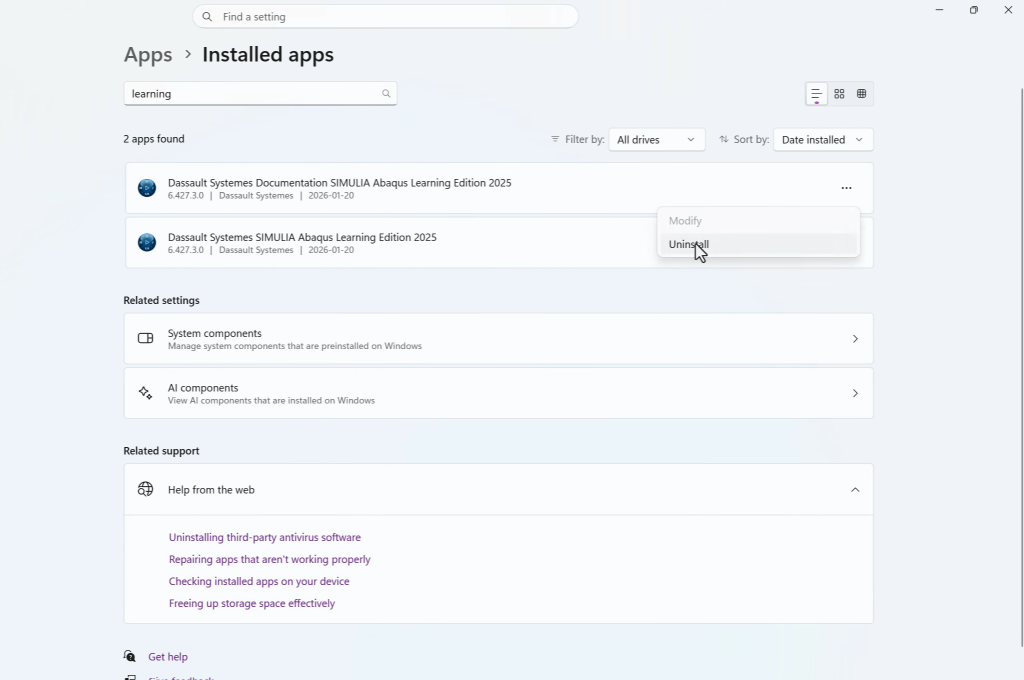The height and width of the screenshot is (680, 1024).
Task: Click the System components icon
Action: [146, 338]
